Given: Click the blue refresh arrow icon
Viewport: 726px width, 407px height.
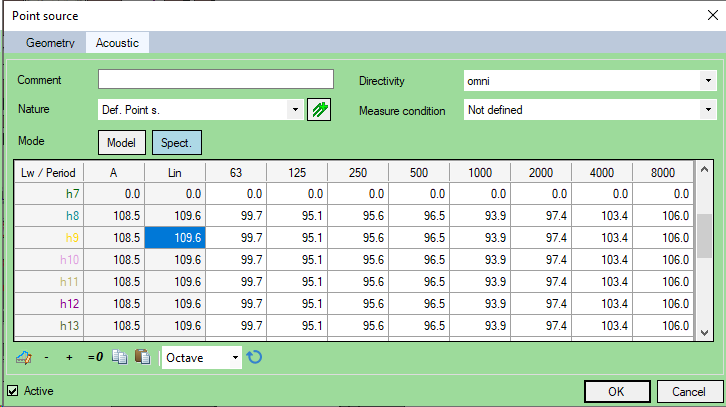Looking at the screenshot, I should click(x=255, y=357).
